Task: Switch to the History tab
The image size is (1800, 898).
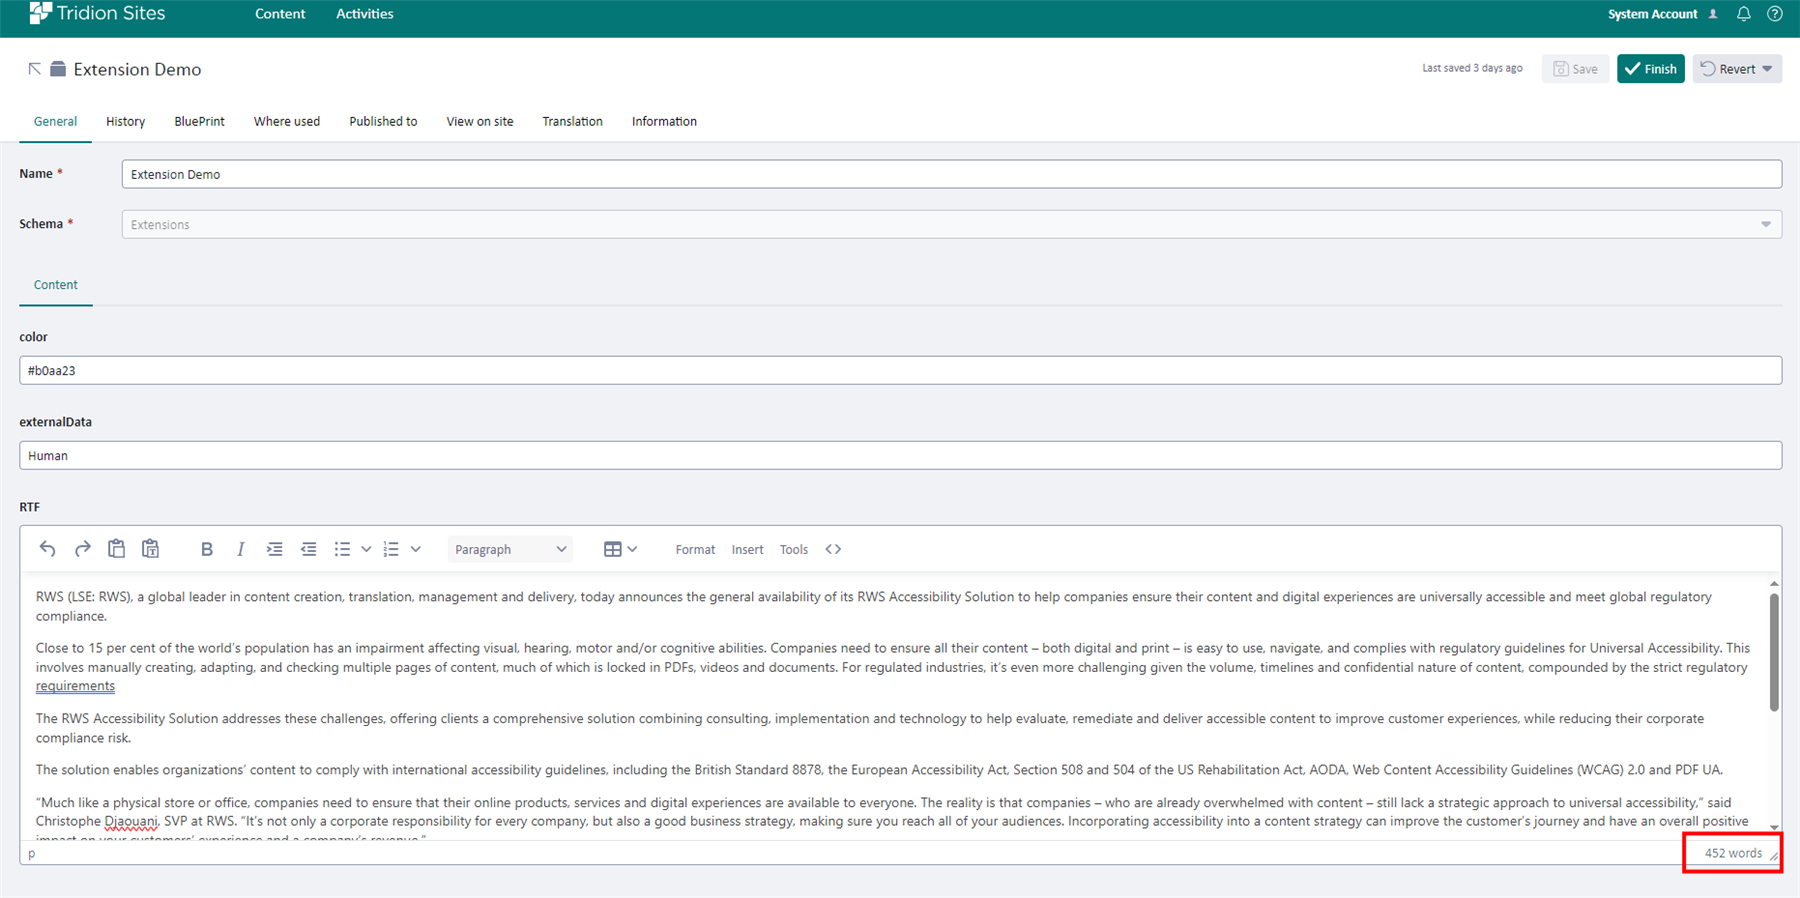Action: [x=126, y=121]
